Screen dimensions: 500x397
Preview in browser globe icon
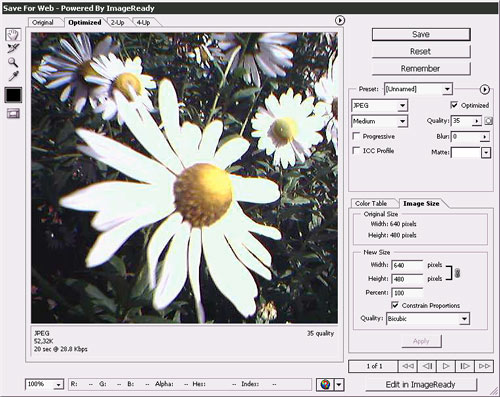point(325,385)
